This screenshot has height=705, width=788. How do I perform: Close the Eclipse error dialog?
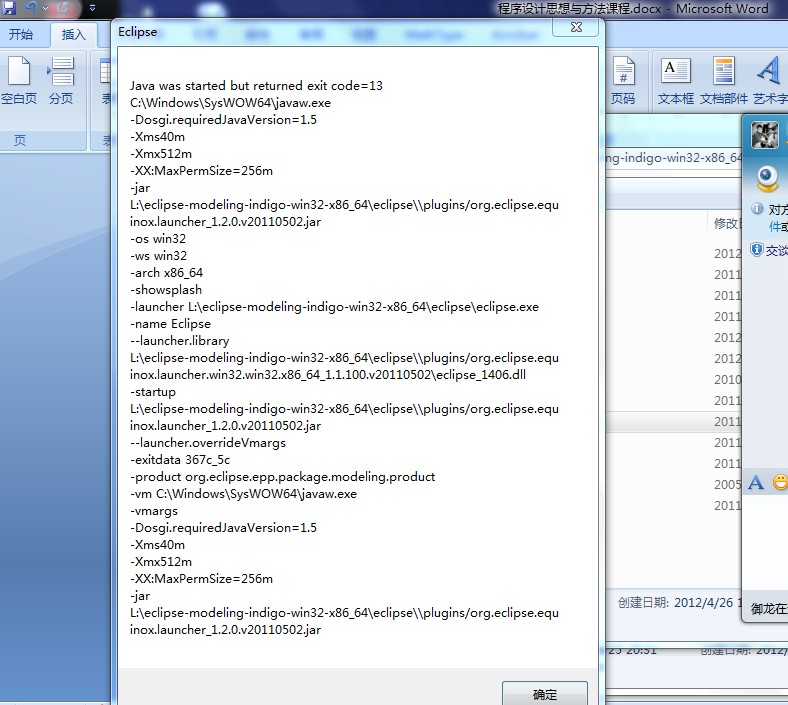(575, 28)
